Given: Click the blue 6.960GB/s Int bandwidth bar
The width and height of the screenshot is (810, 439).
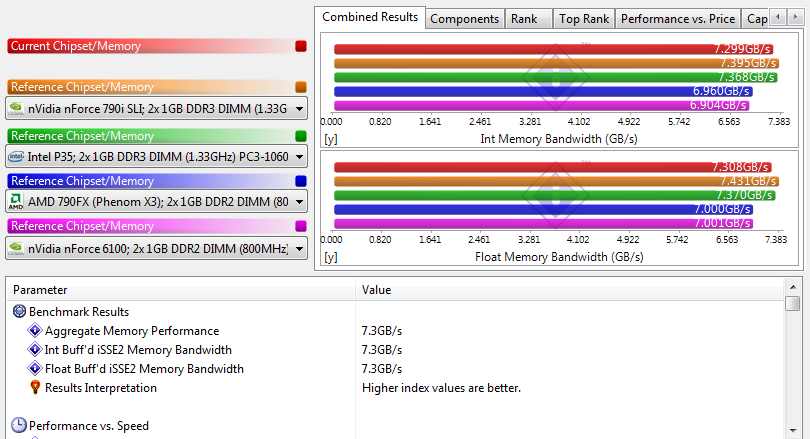Looking at the screenshot, I should (543, 91).
